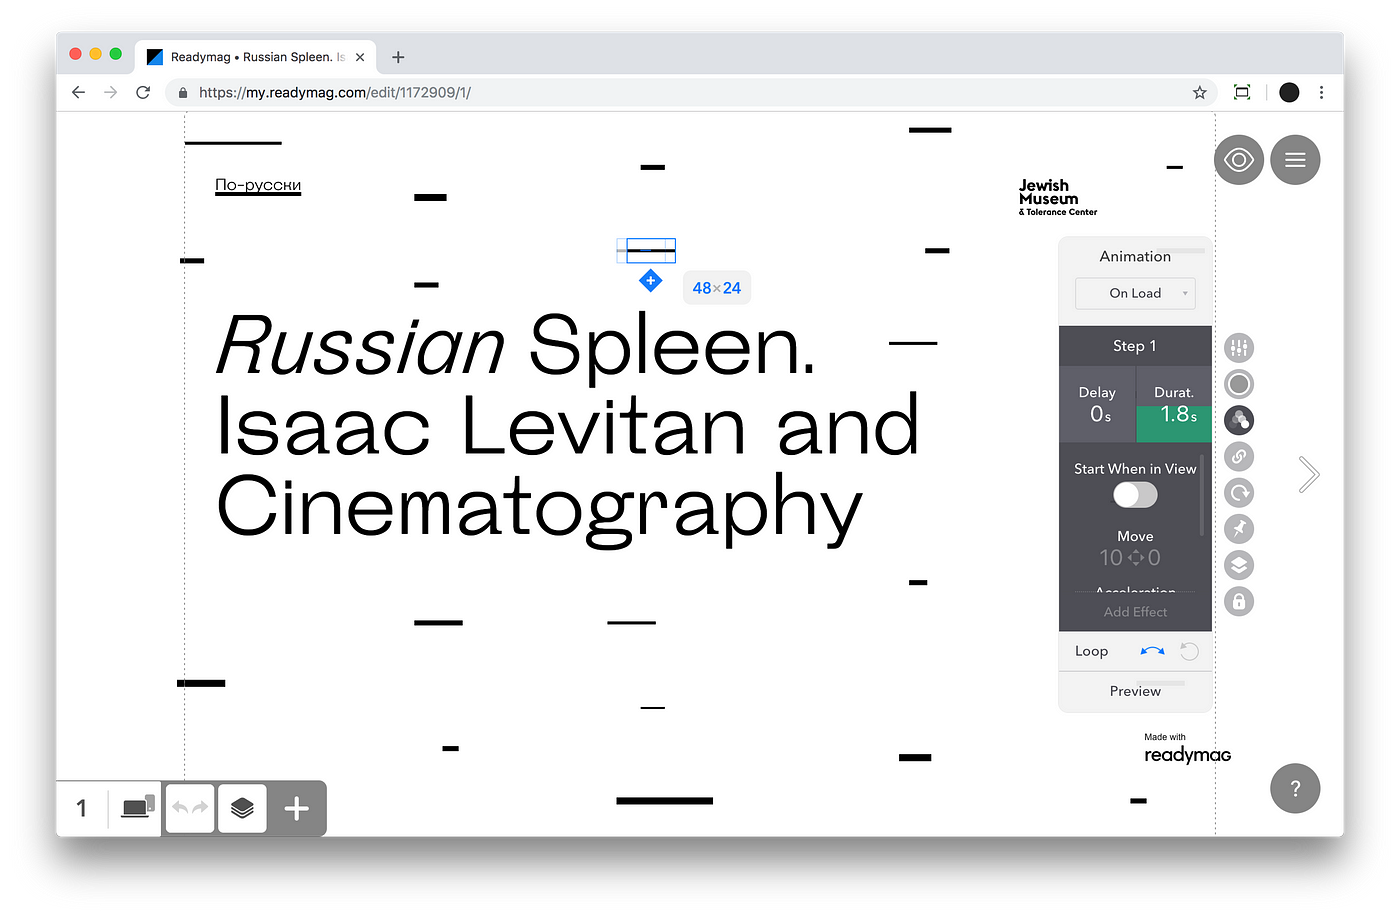
Task: Adjust the Durat. 1.8s value
Action: pos(1174,404)
